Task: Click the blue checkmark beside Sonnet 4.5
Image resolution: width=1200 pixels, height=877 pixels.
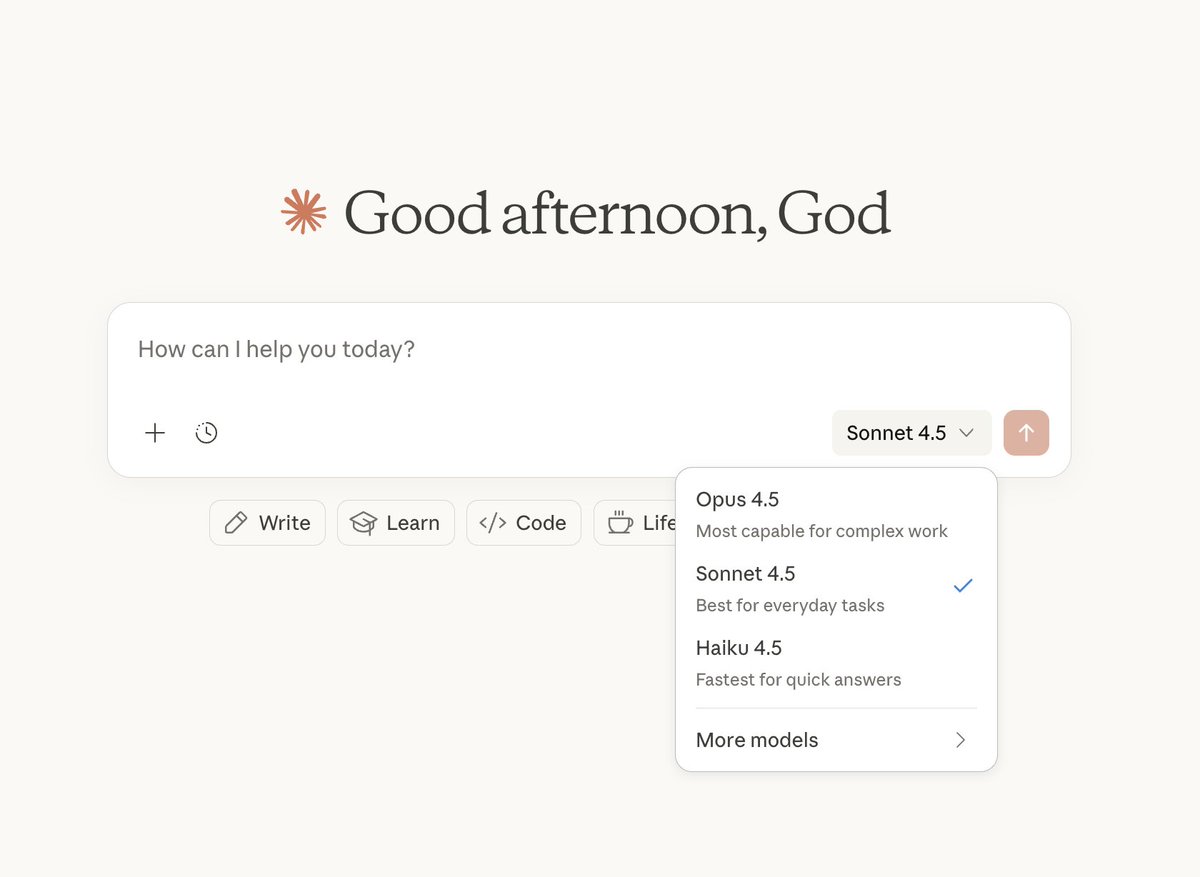Action: 963,586
